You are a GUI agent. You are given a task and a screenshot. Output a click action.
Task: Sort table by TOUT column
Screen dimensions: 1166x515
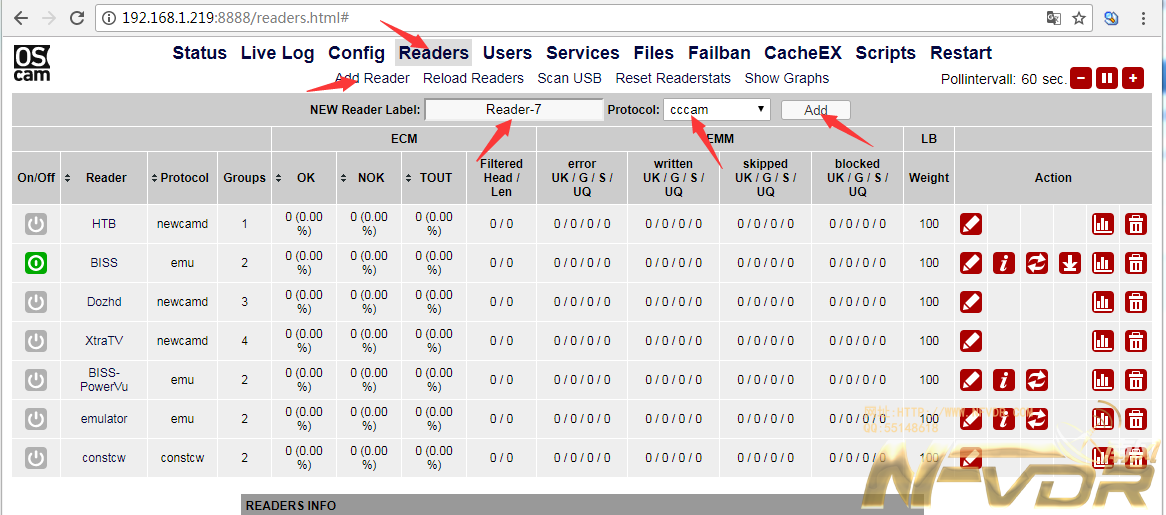click(x=435, y=178)
